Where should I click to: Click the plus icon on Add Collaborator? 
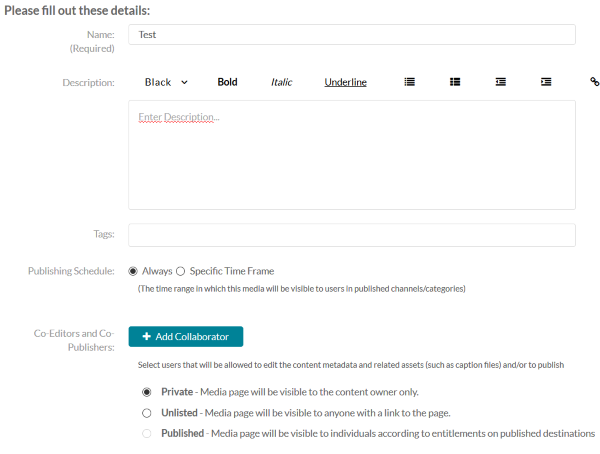click(146, 336)
